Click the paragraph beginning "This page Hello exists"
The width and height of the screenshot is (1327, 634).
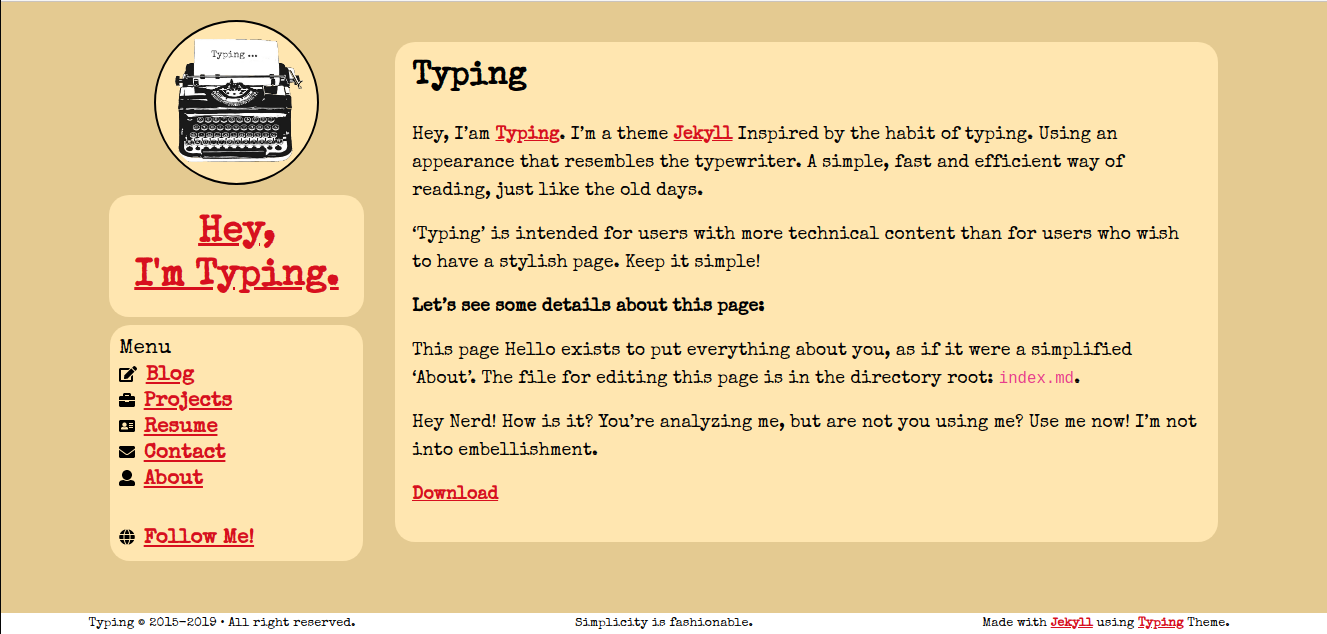(772, 363)
